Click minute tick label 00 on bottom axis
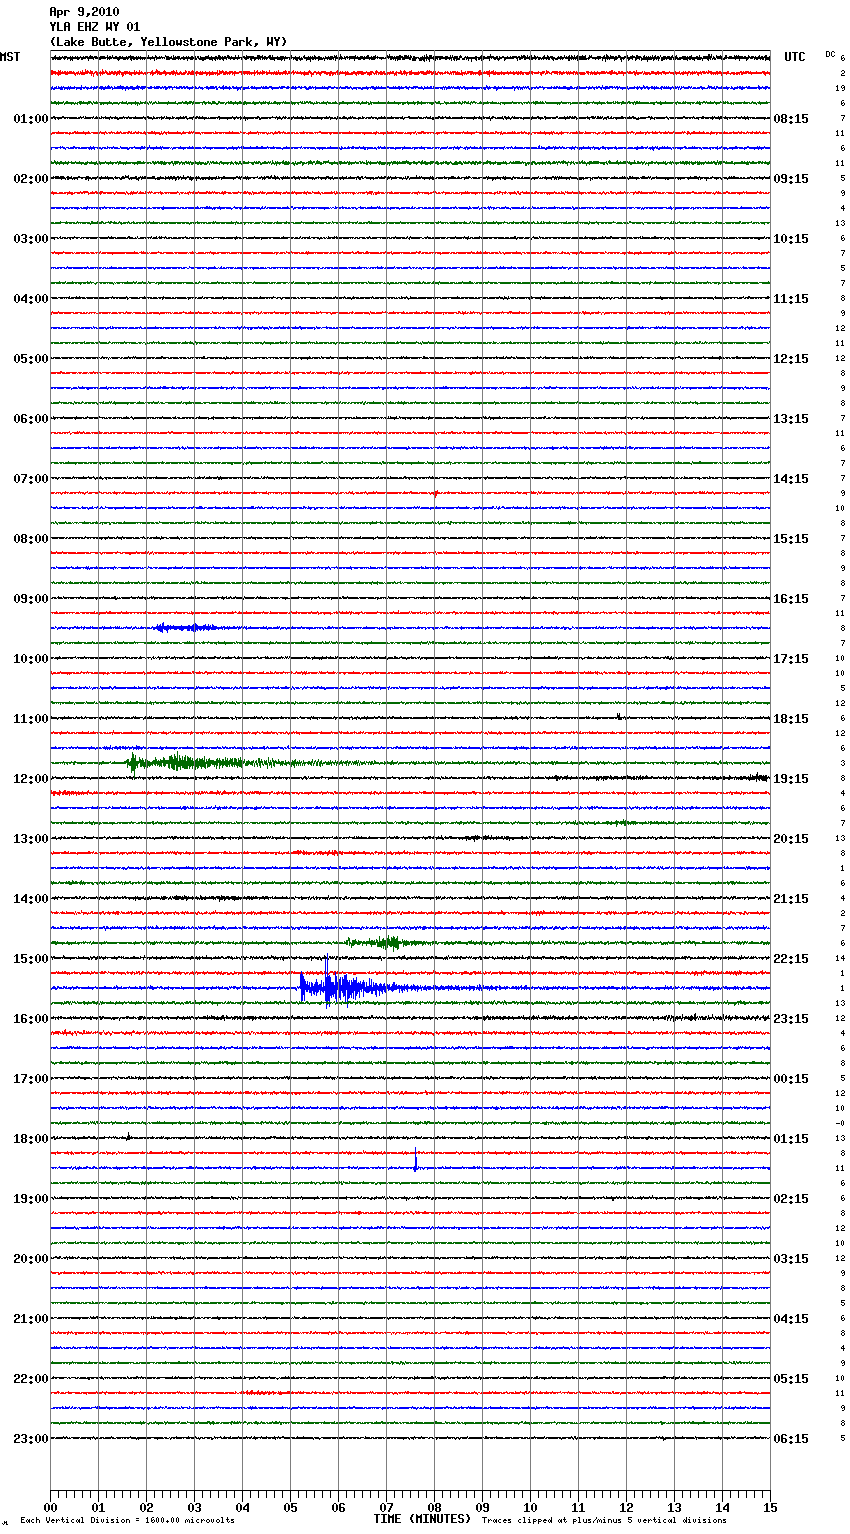The width and height of the screenshot is (850, 1534). pos(50,1507)
